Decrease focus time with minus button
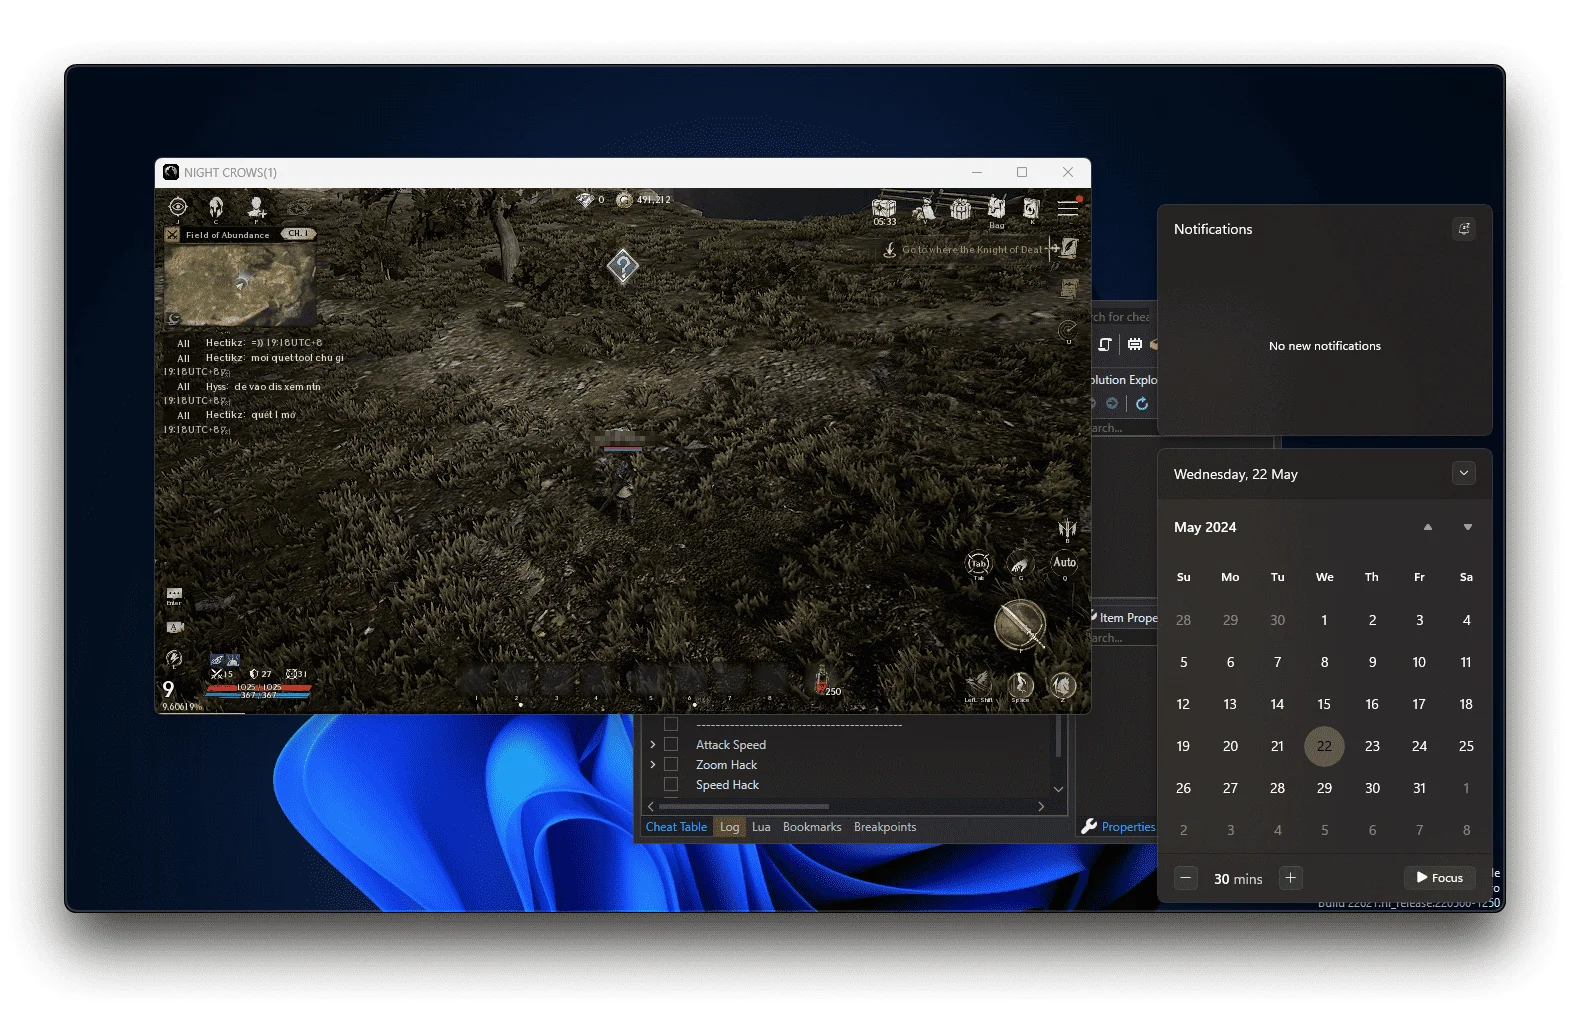Screen dimensions: 1570x1009 [x=1186, y=878]
